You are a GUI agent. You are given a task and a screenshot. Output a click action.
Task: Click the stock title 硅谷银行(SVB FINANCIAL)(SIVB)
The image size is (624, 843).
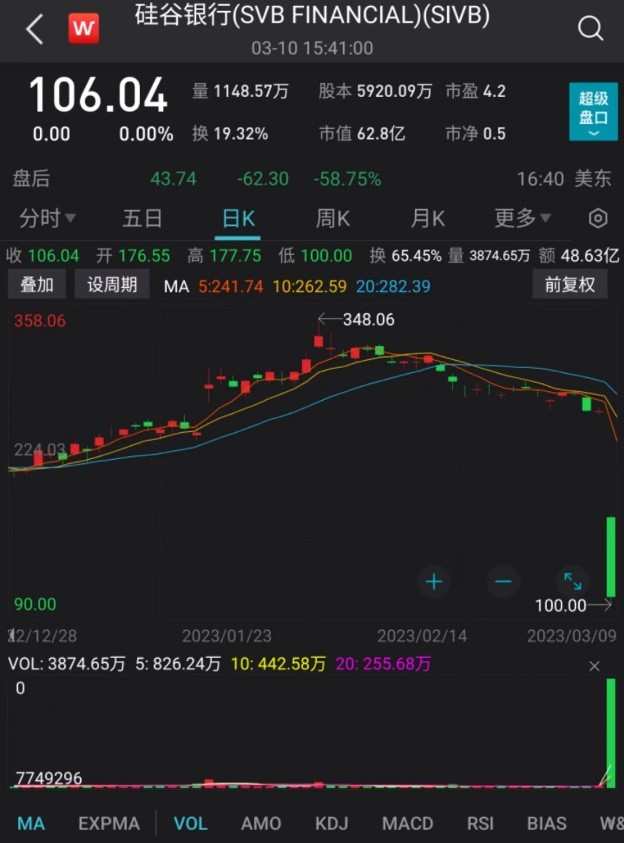pyautogui.click(x=312, y=15)
